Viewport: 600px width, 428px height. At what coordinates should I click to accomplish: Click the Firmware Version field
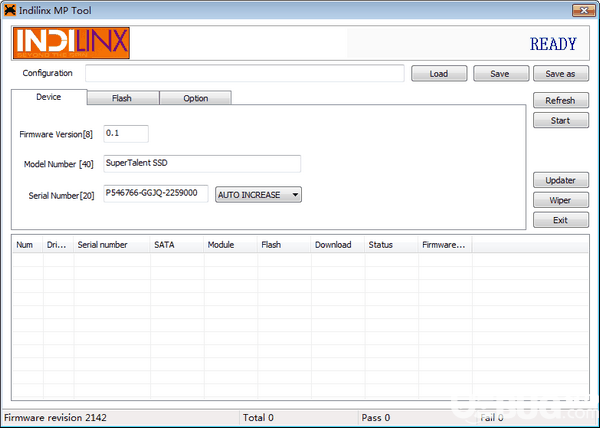point(126,133)
